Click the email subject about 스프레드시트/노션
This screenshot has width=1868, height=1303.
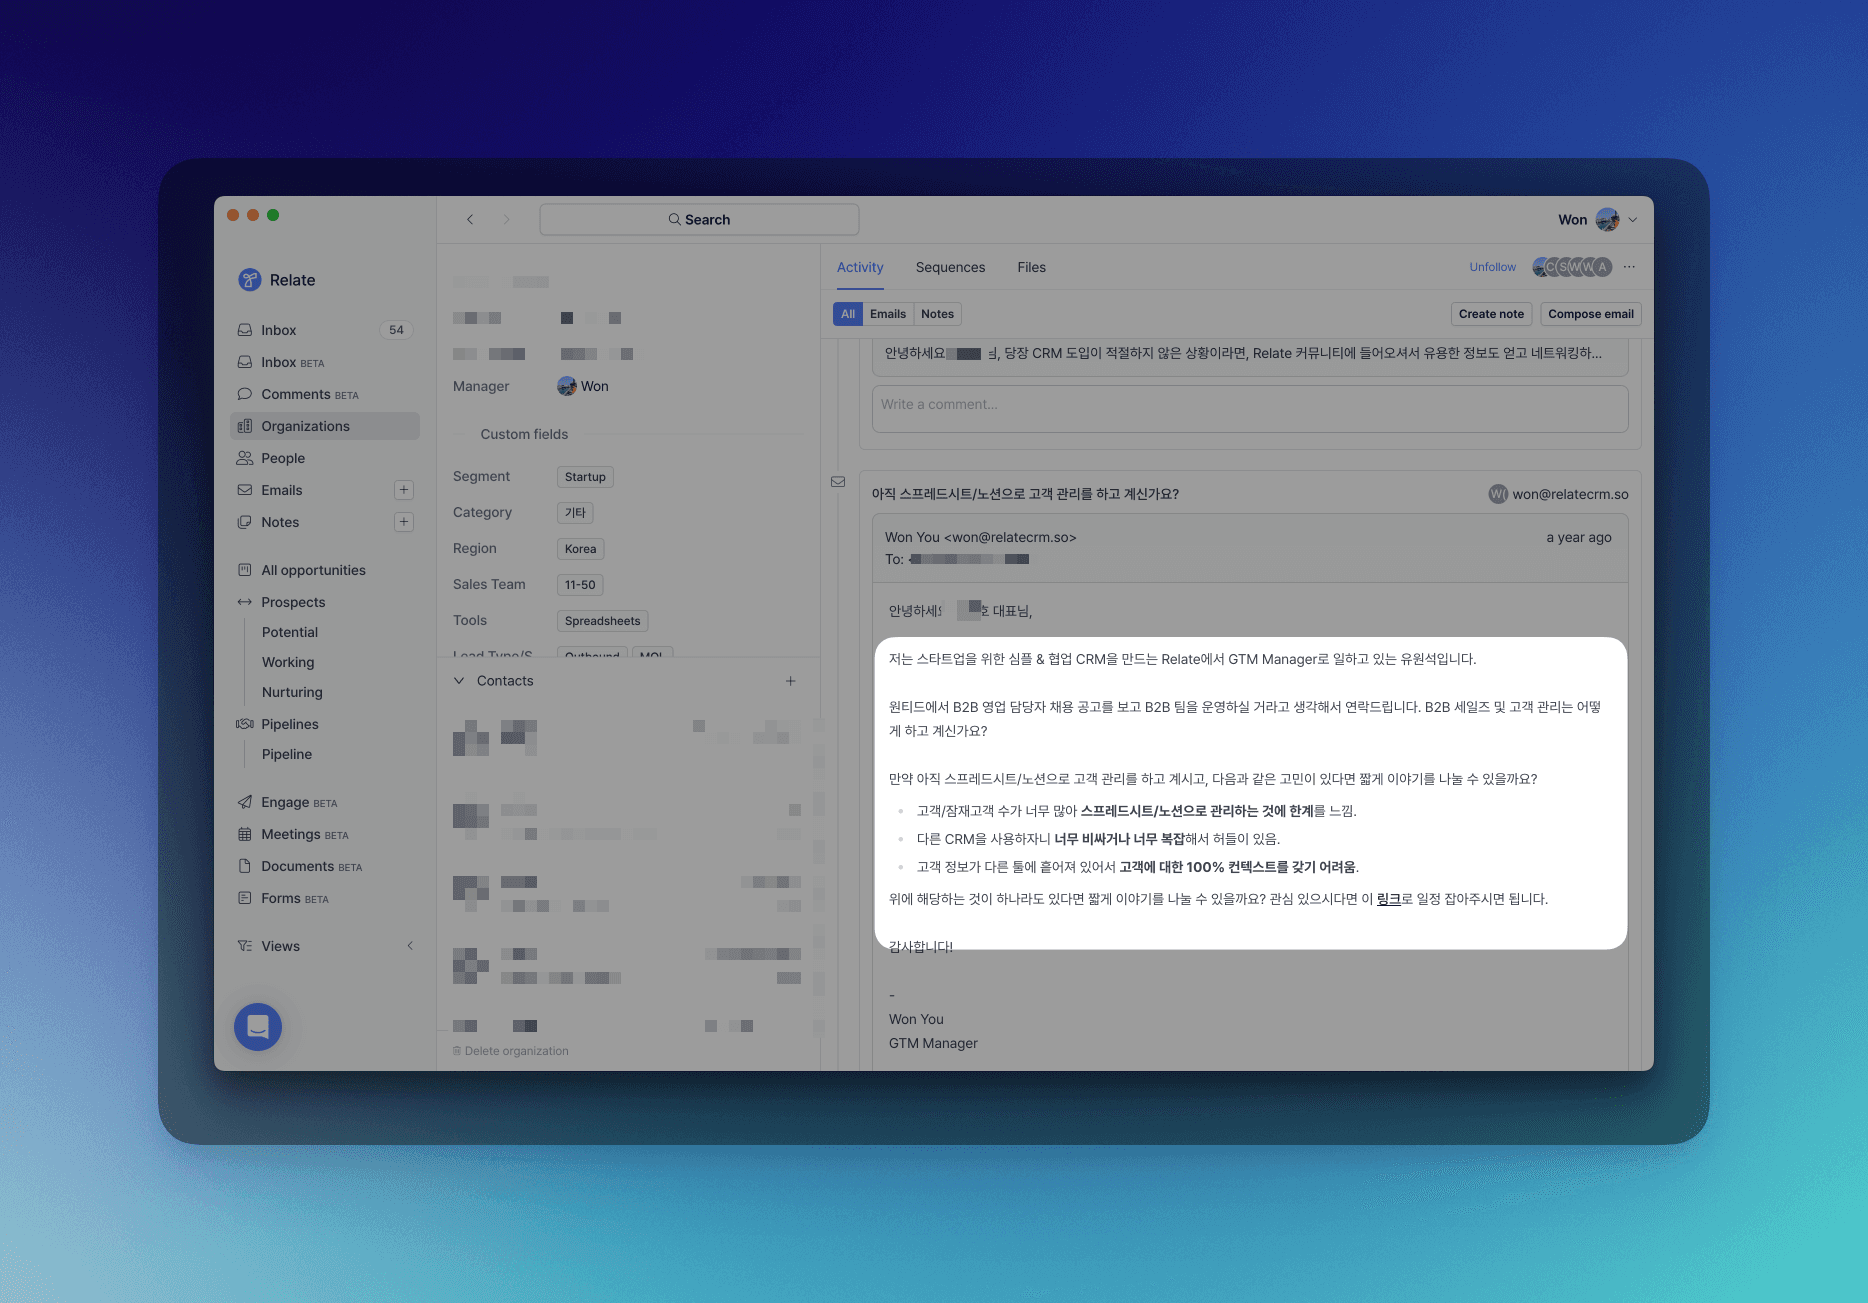click(x=1025, y=494)
